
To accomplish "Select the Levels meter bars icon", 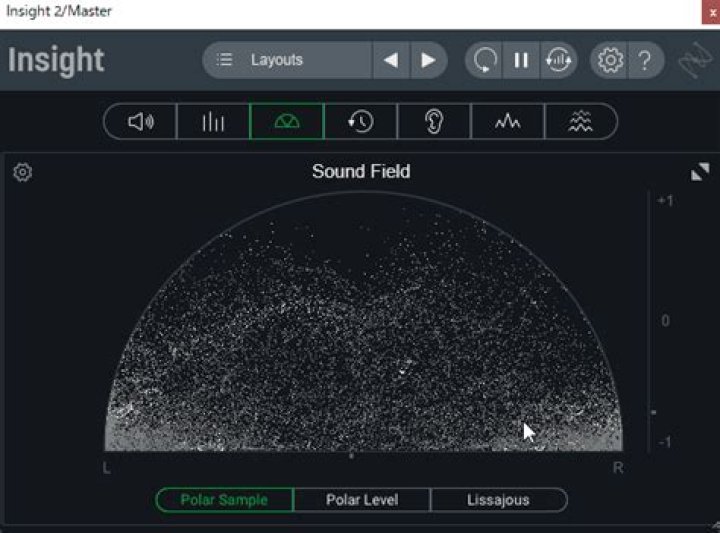I will point(213,122).
